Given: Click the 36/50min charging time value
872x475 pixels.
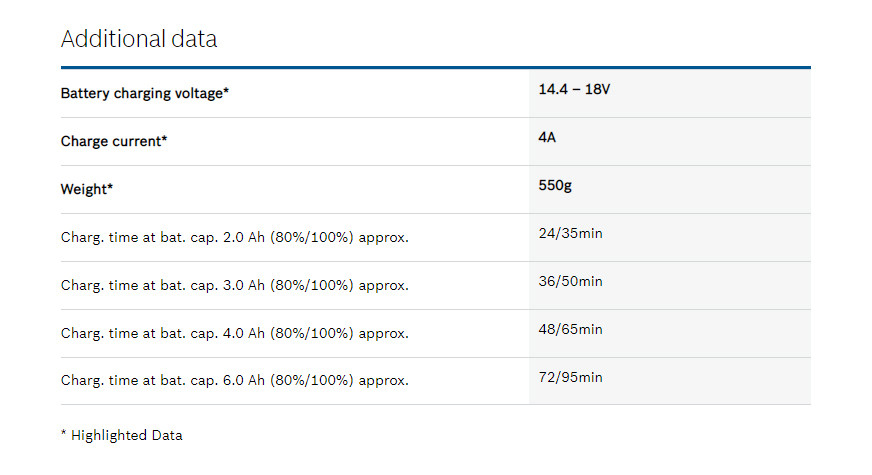Looking at the screenshot, I should point(570,281).
